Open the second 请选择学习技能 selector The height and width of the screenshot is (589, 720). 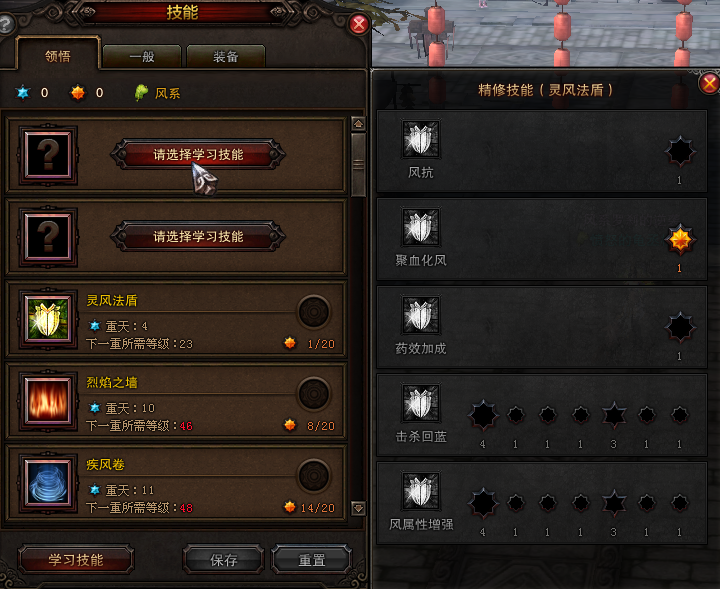point(198,236)
